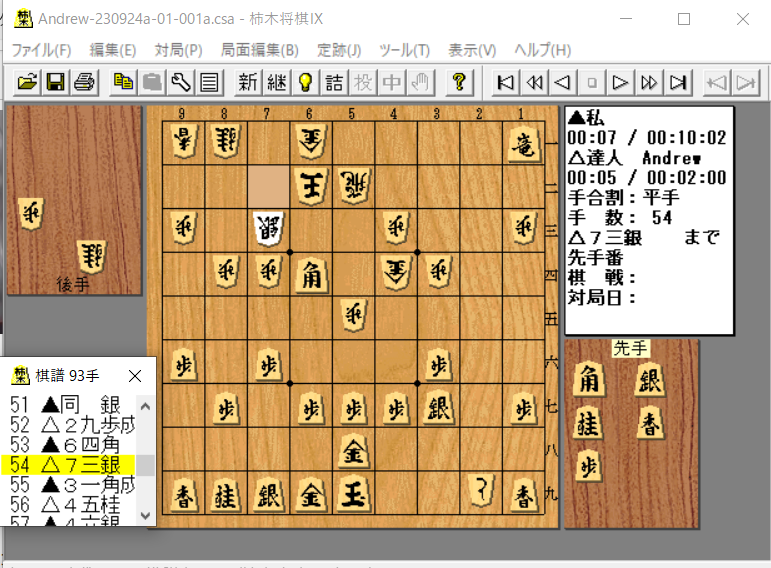Click the light bulb hint icon

(x=305, y=82)
